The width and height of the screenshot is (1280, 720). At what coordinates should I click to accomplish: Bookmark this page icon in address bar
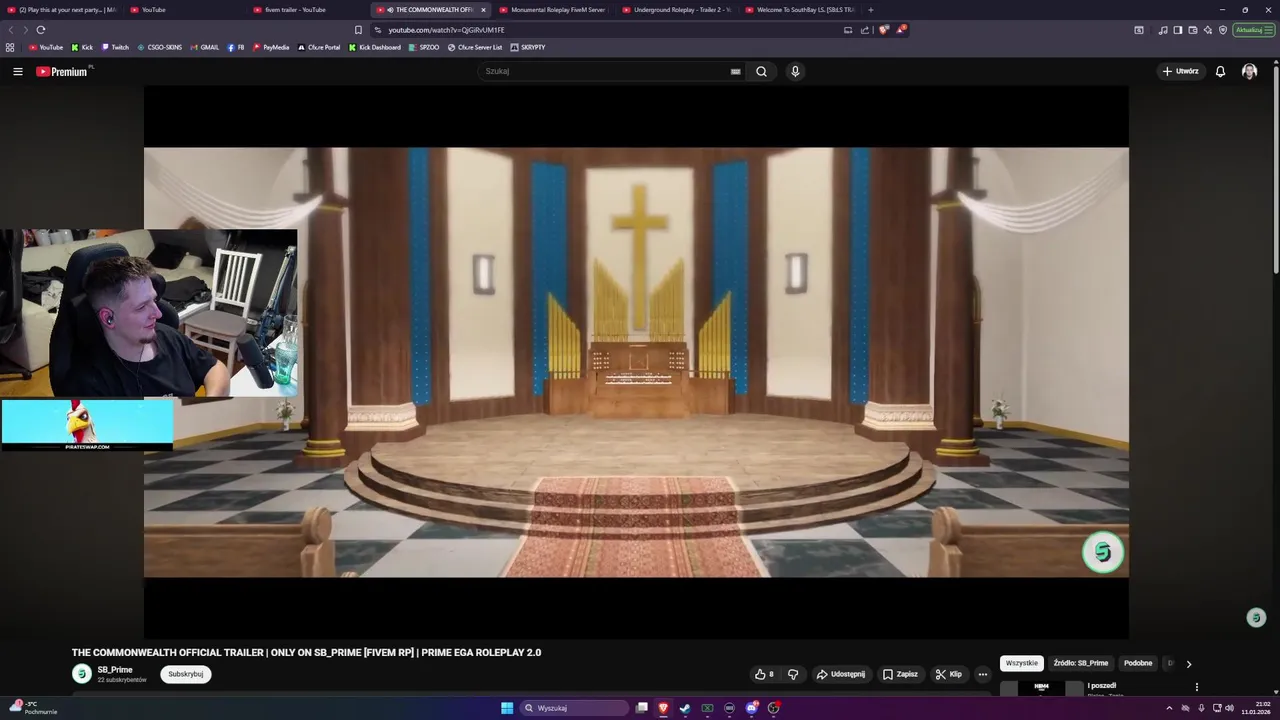pyautogui.click(x=358, y=30)
